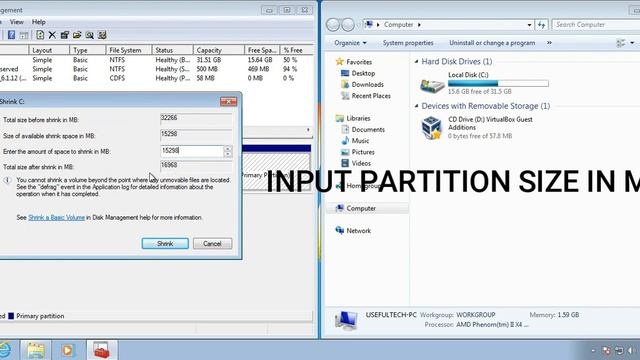Click the grayed console tree icon next to Help
This screenshot has width=640, height=360.
pos(24,35)
